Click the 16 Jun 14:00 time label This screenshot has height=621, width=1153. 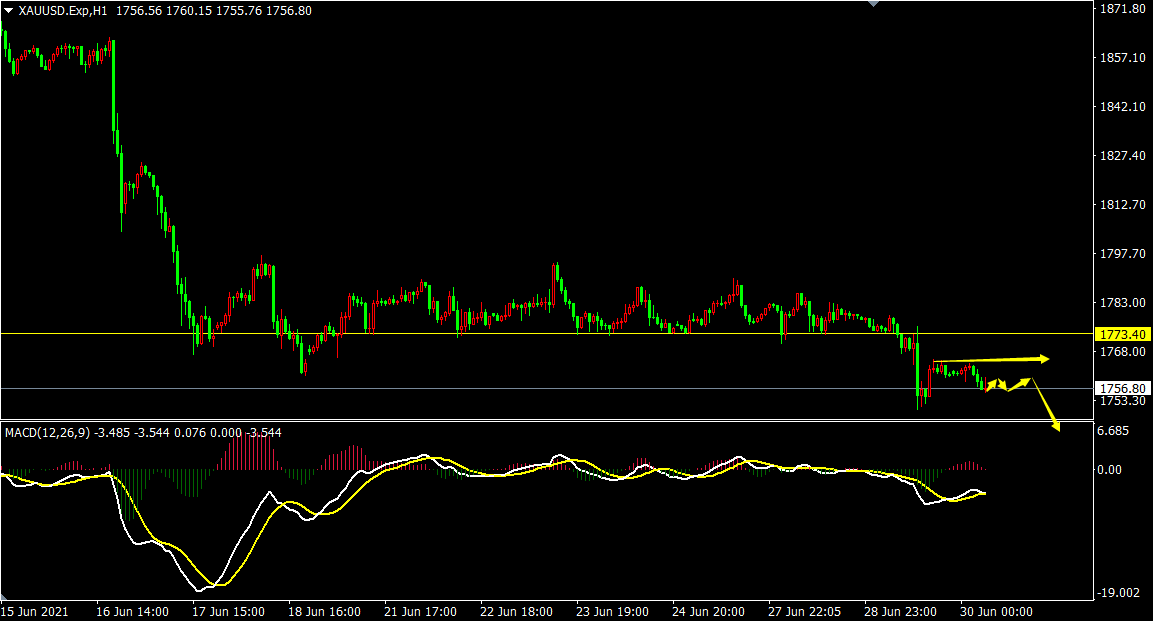(132, 611)
